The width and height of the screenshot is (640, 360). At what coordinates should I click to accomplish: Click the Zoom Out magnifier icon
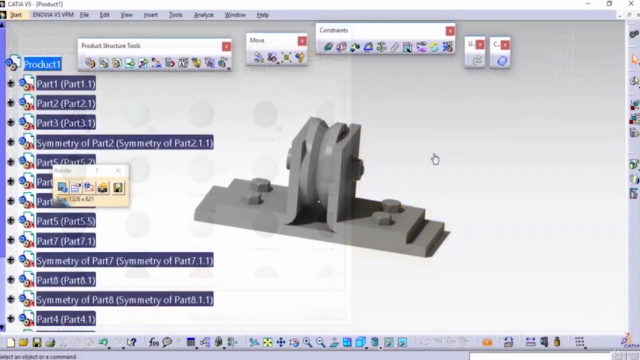pos(320,342)
